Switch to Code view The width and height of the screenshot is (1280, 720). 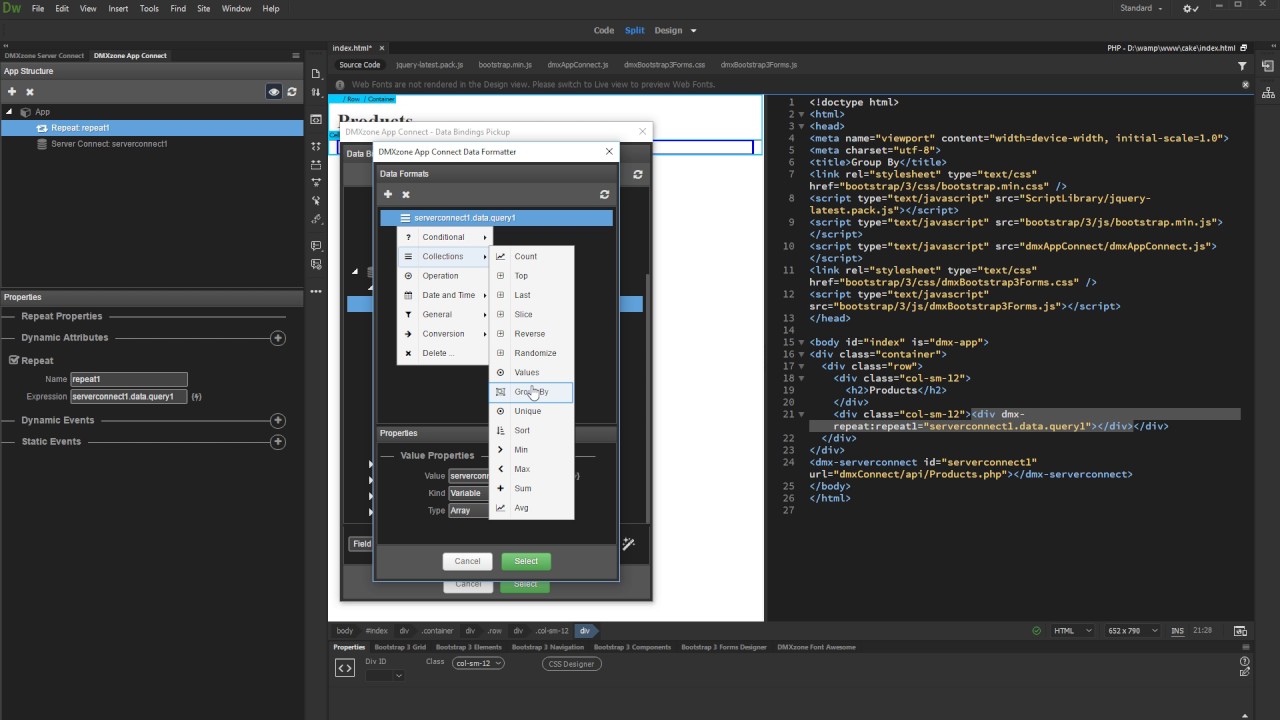(604, 31)
